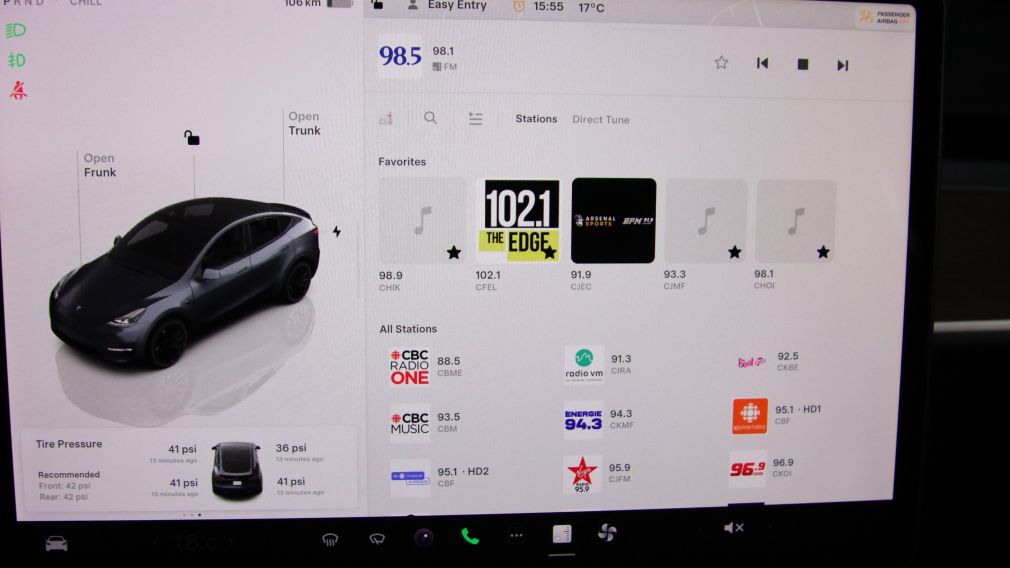The image size is (1010, 568).
Task: Tune to Energie 94.3 CKMF
Action: tap(599, 419)
